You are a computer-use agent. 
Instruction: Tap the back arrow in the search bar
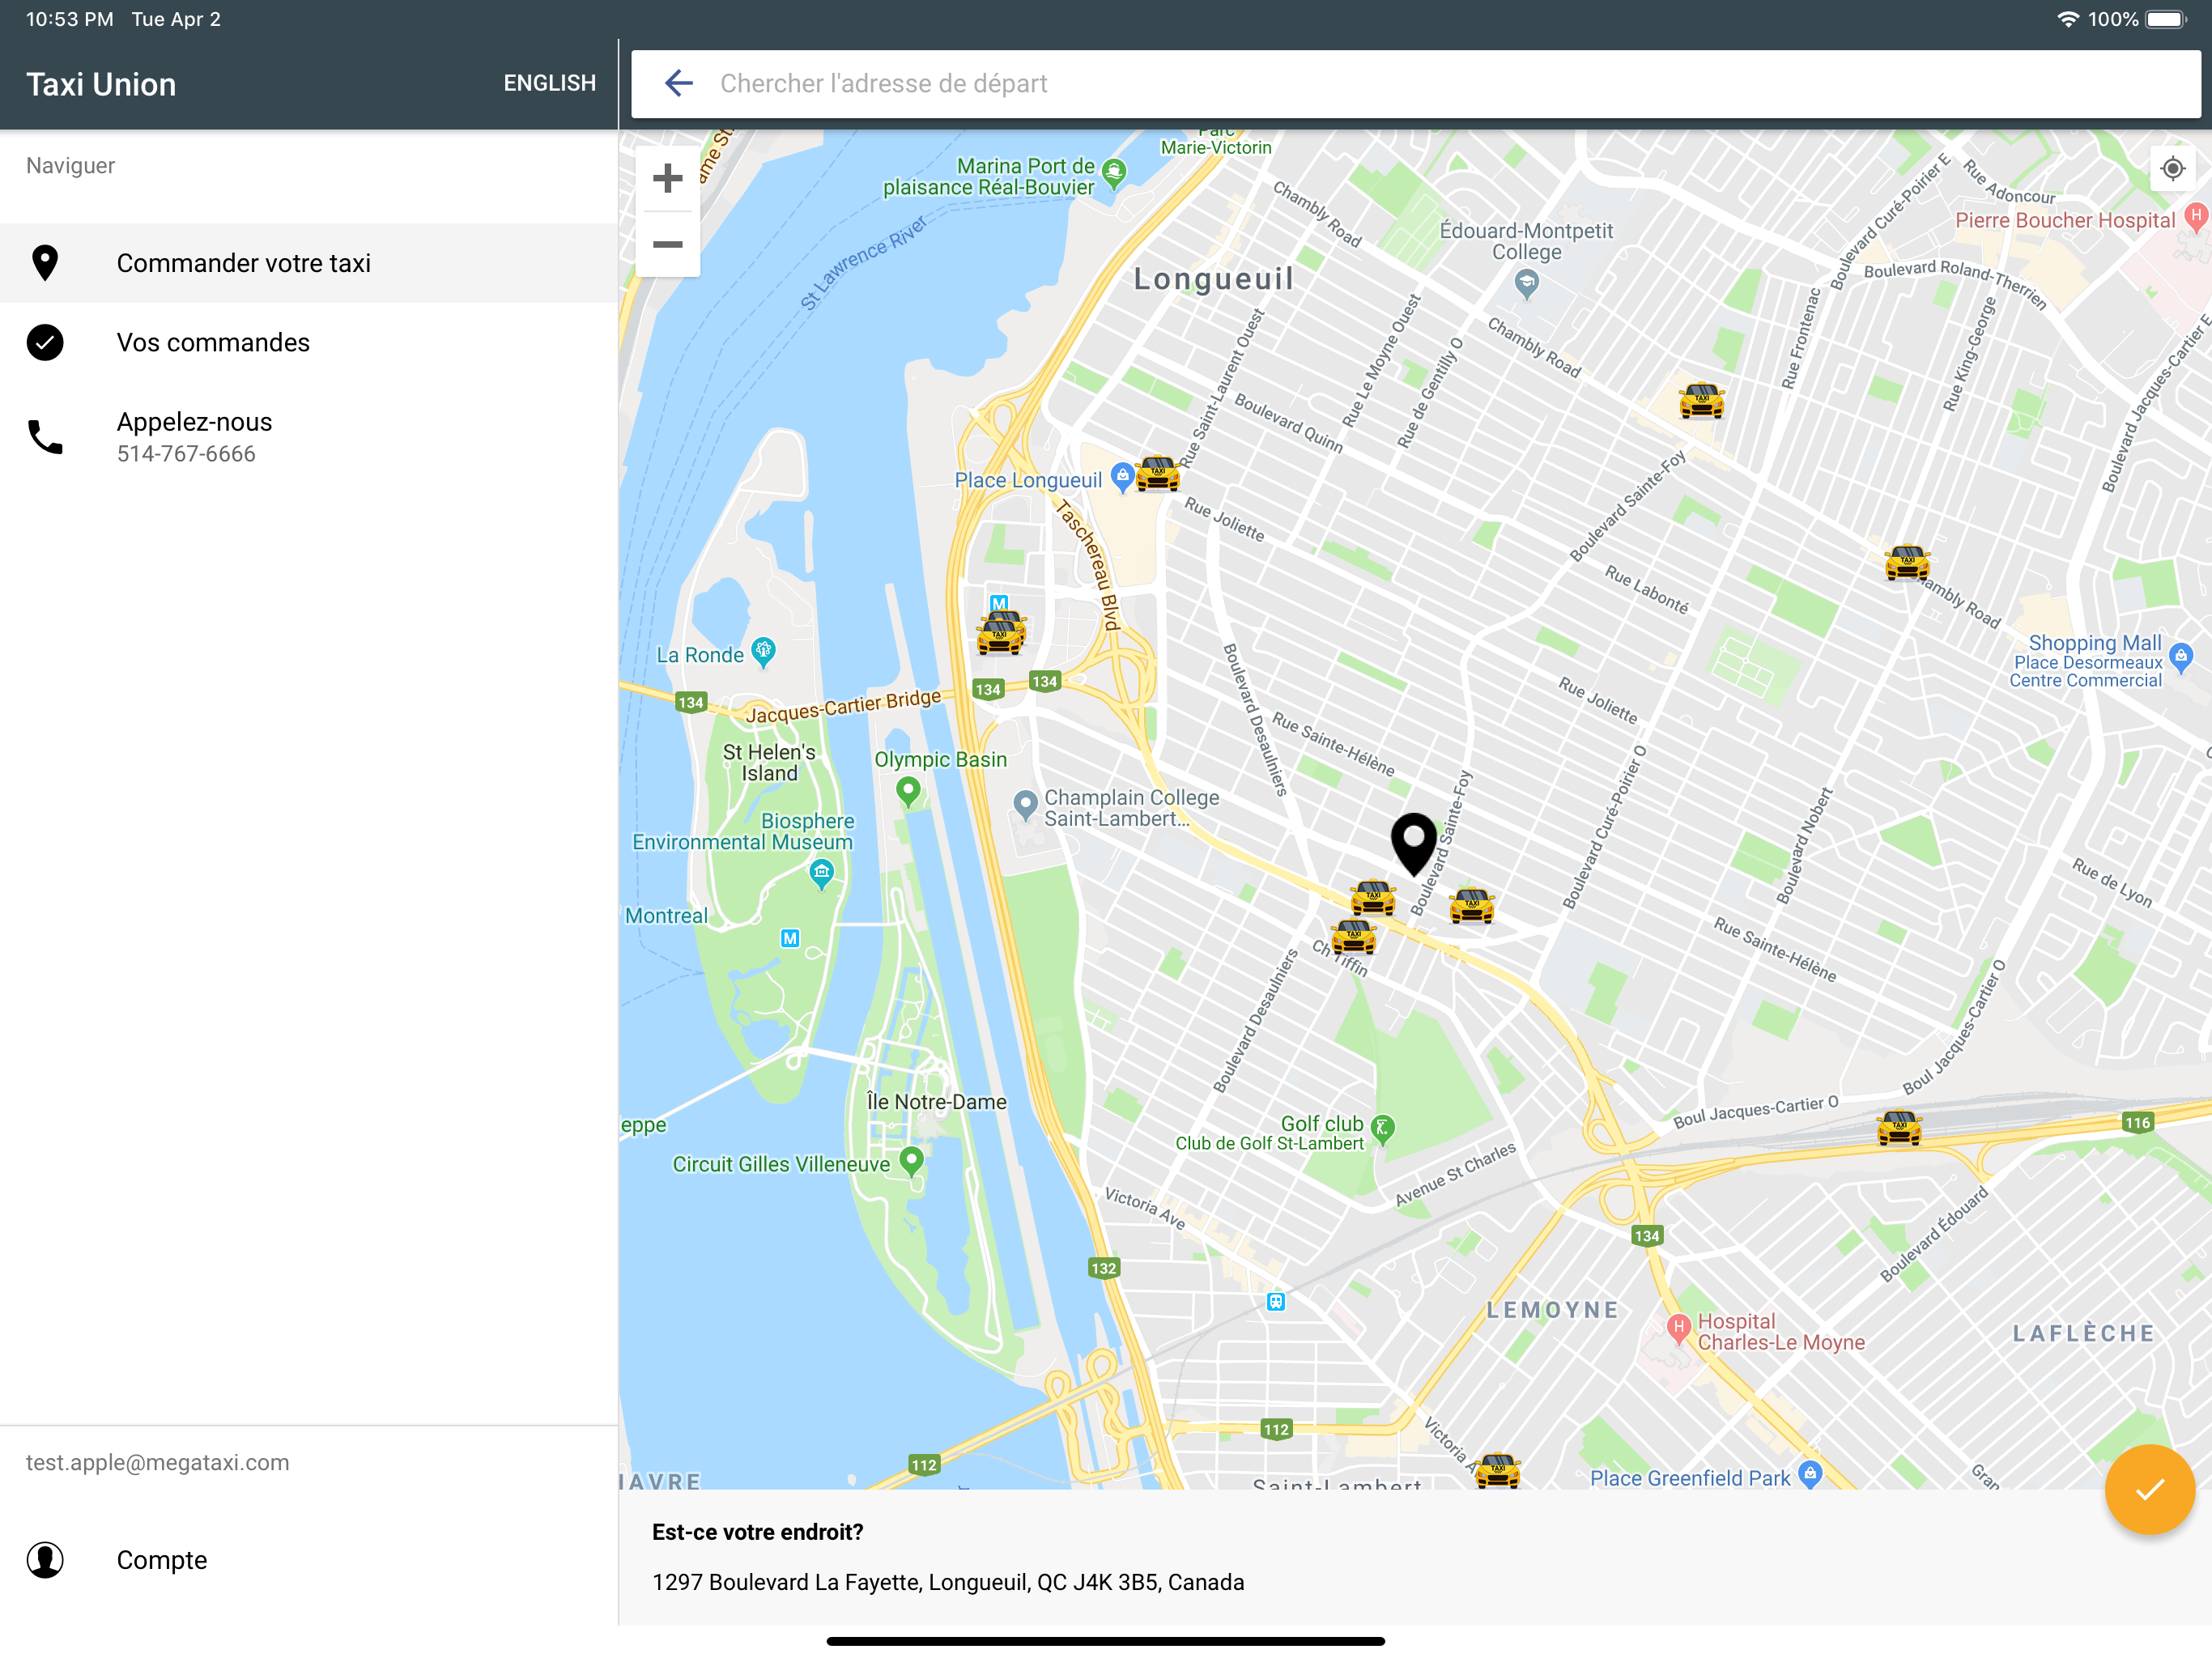679,83
